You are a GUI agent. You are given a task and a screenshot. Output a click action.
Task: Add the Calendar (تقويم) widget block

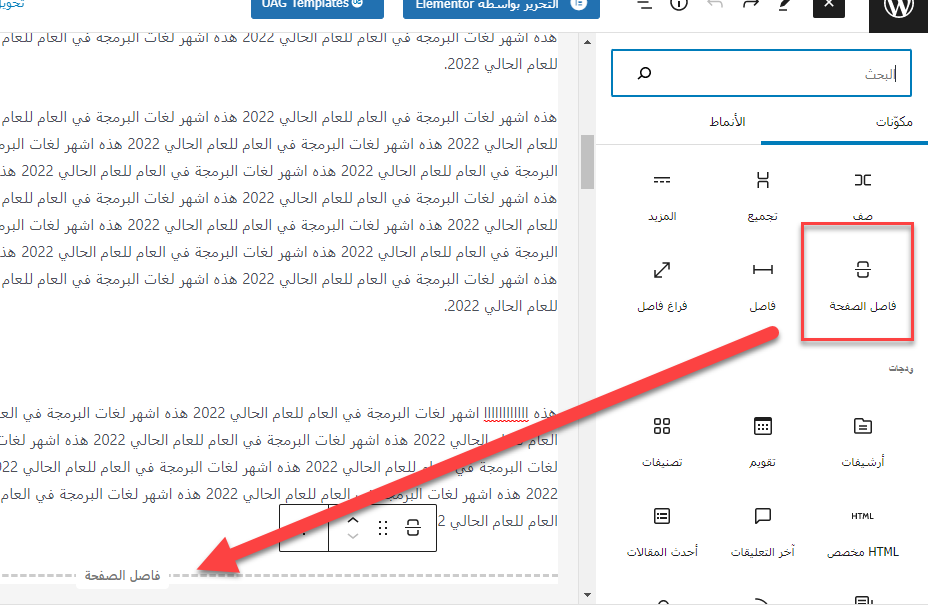coord(762,439)
